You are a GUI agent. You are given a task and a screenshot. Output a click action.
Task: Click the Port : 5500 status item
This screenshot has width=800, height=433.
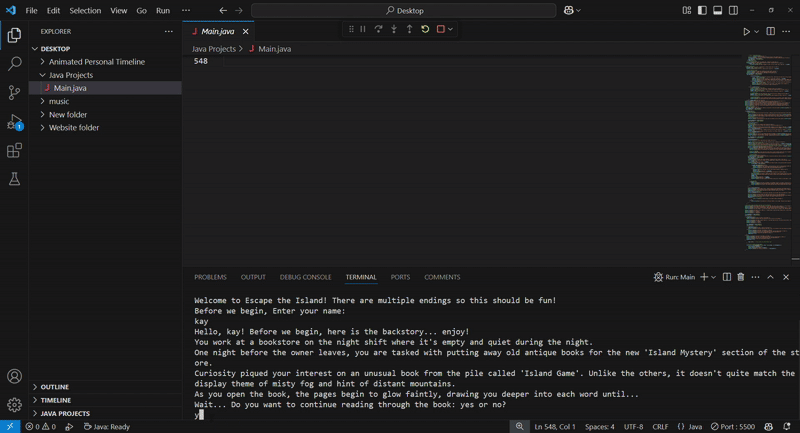click(733, 427)
